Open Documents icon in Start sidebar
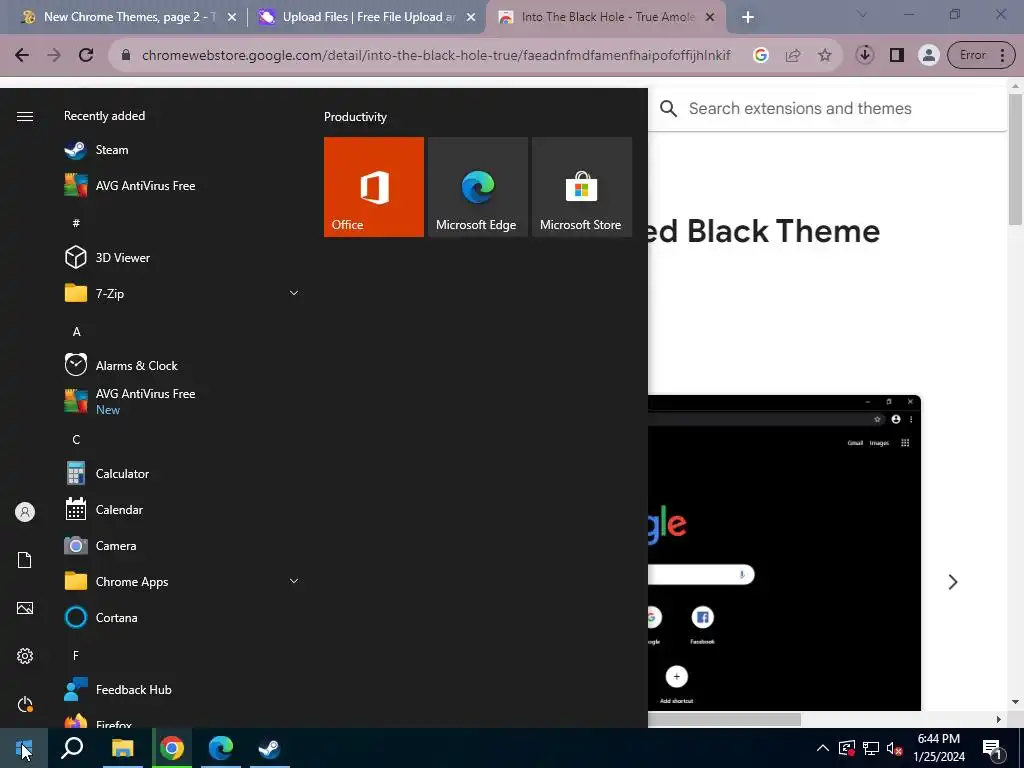Image resolution: width=1024 pixels, height=768 pixels. (x=25, y=560)
